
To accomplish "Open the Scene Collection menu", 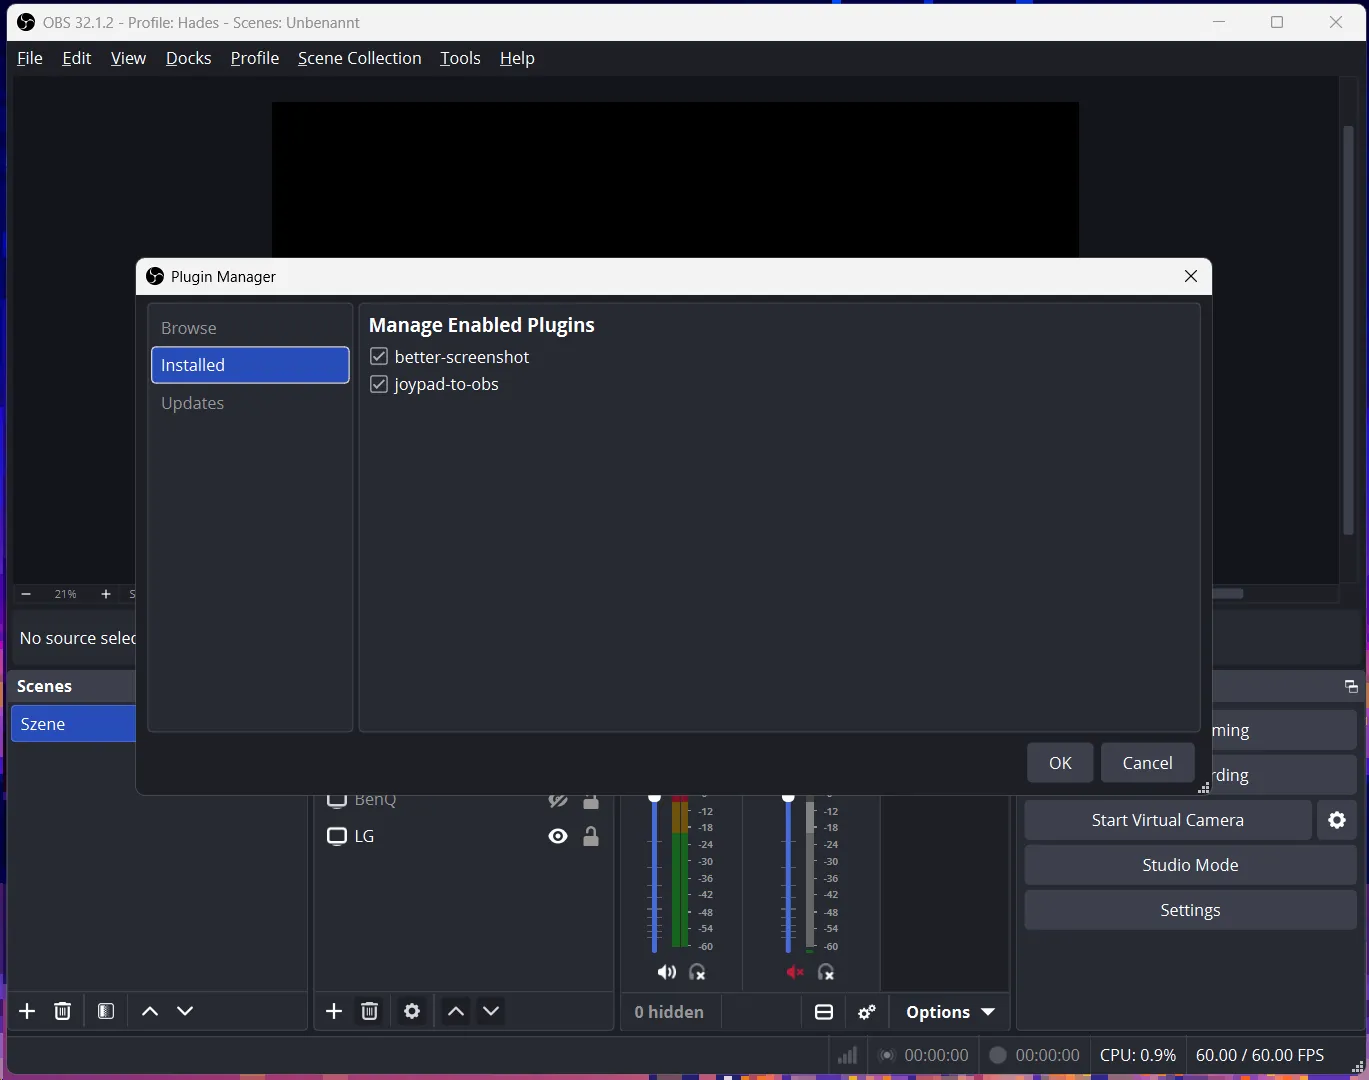I will pos(360,58).
